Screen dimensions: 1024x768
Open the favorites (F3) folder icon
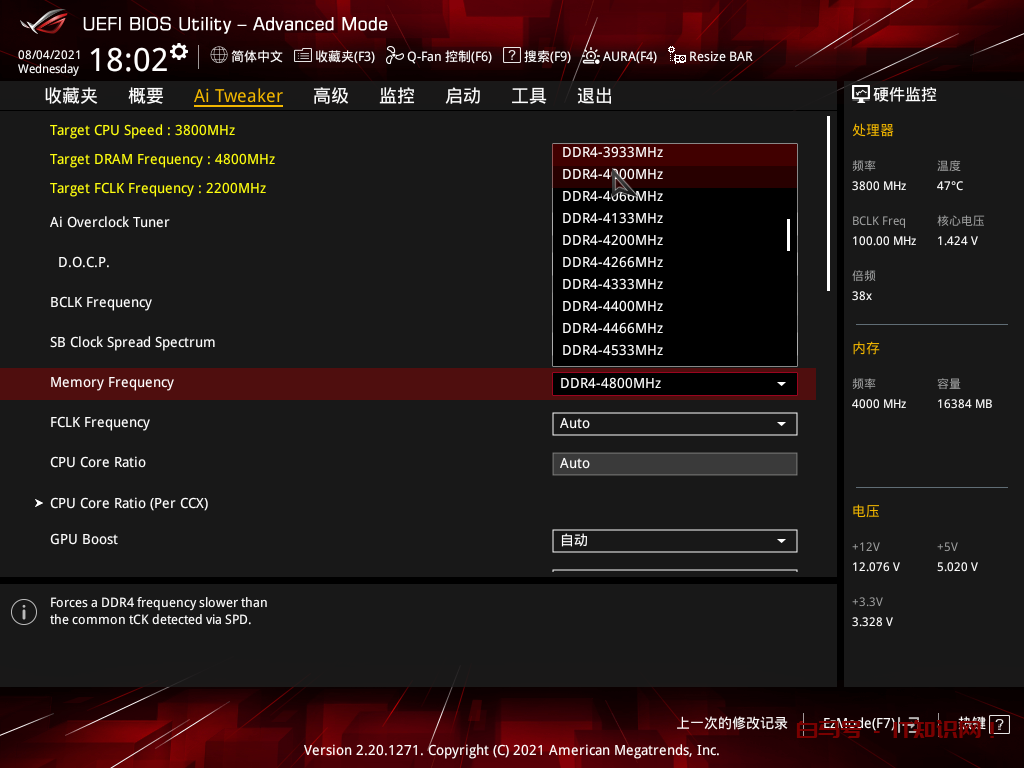click(303, 56)
